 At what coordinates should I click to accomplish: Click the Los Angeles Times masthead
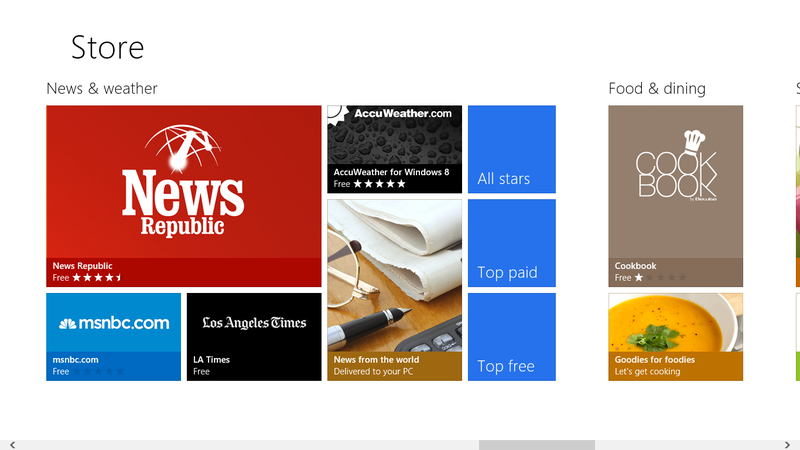pos(254,323)
